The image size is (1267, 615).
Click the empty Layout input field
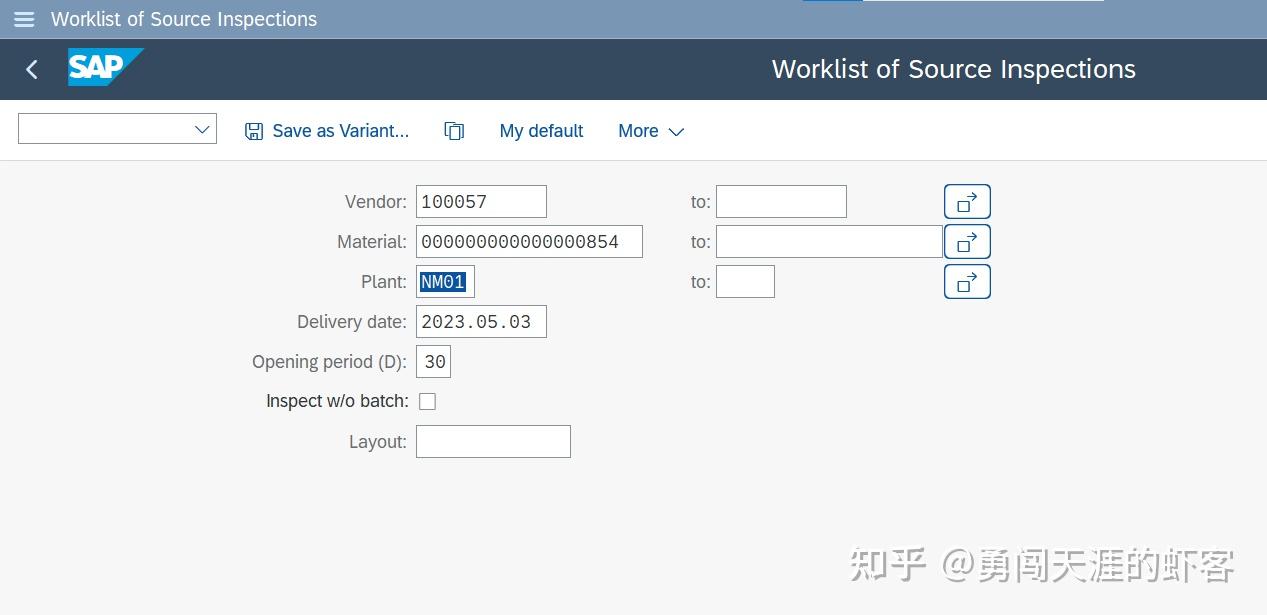(493, 441)
